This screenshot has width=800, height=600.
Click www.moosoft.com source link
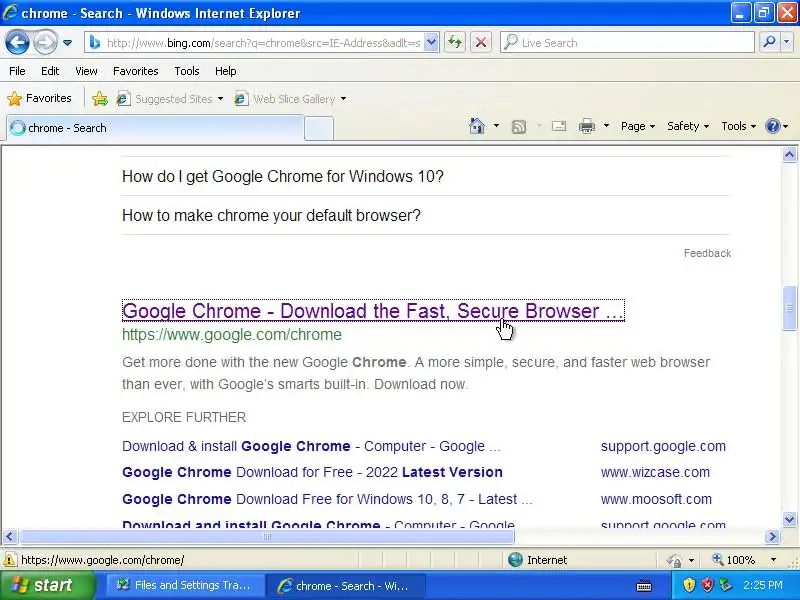(656, 499)
